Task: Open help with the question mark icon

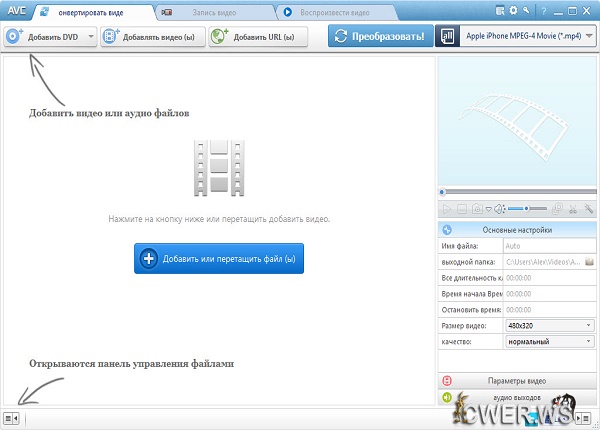Action: [543, 11]
